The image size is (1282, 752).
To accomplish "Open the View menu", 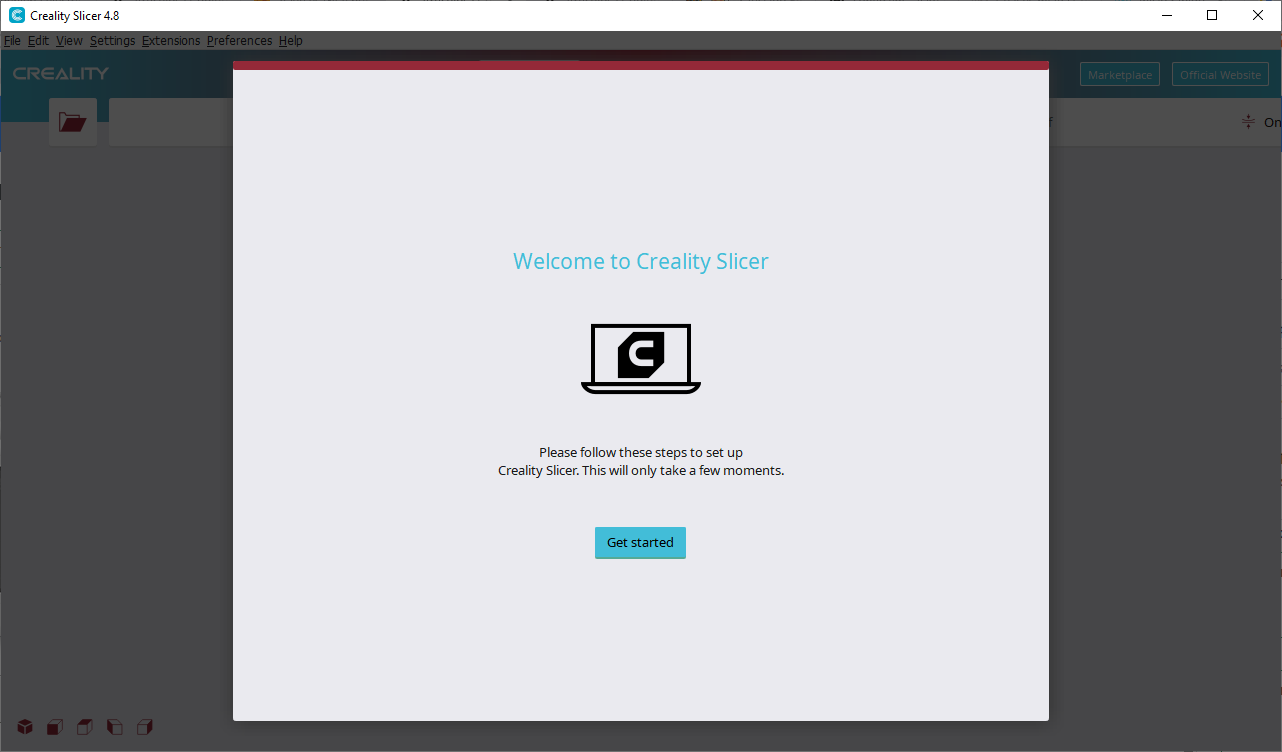I will click(69, 41).
